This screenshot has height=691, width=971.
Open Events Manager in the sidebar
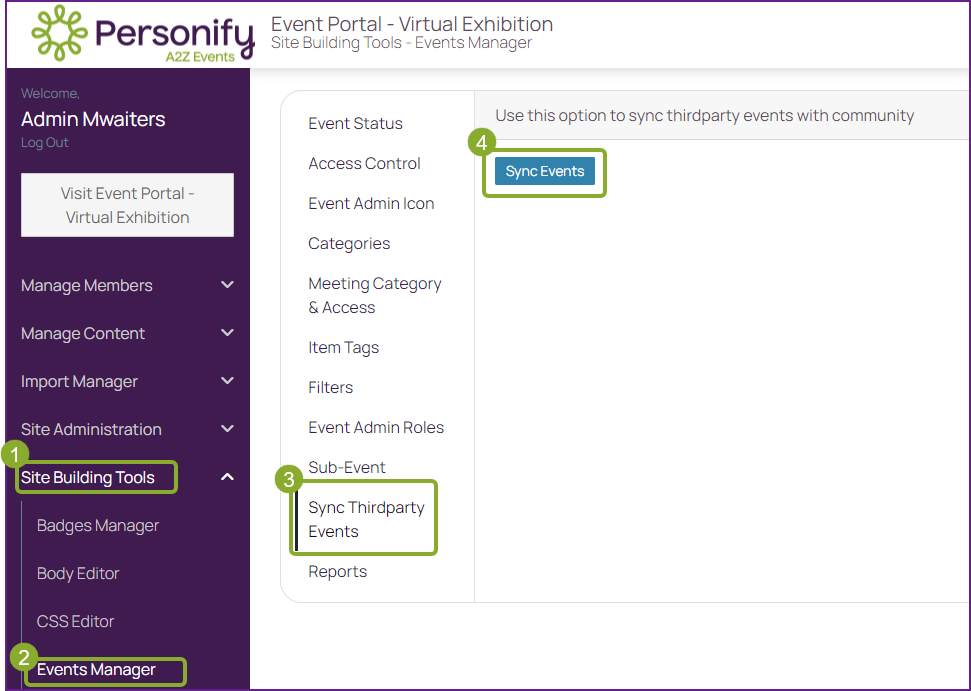(x=96, y=669)
